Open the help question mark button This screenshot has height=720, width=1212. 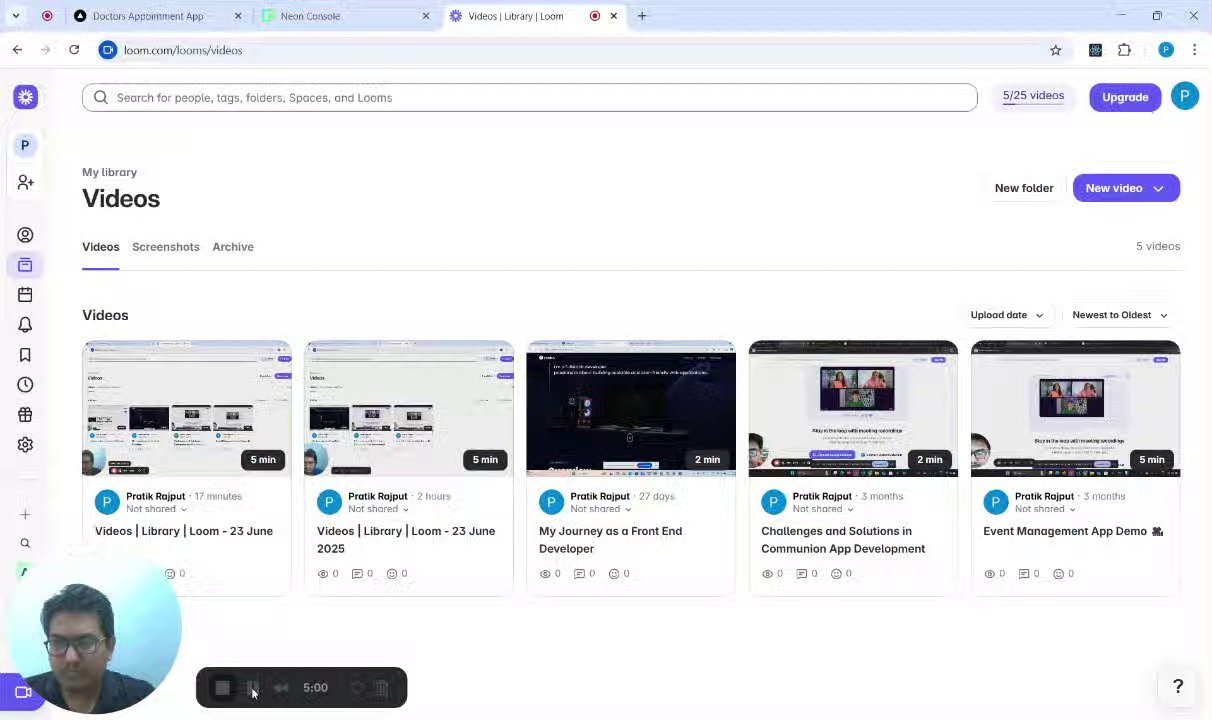(x=1178, y=686)
